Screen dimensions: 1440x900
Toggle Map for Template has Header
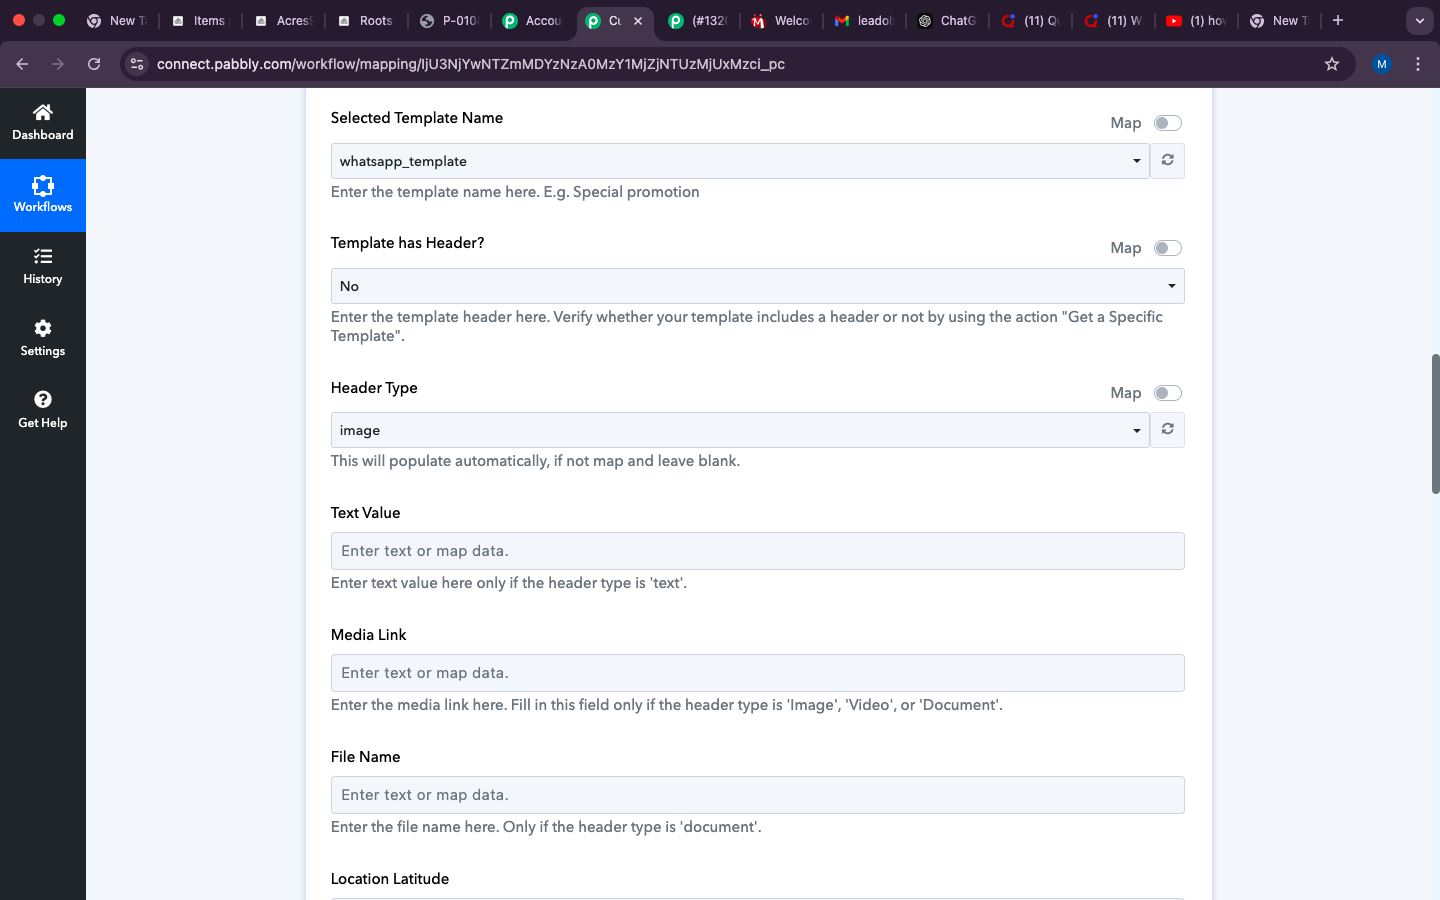tap(1167, 248)
